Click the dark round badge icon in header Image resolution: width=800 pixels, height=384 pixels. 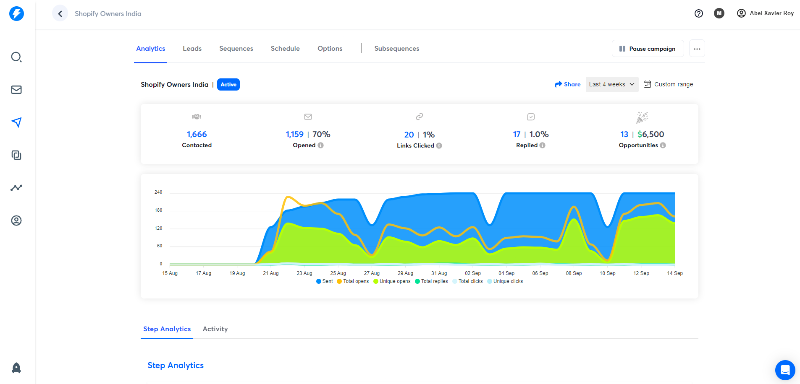(x=719, y=14)
